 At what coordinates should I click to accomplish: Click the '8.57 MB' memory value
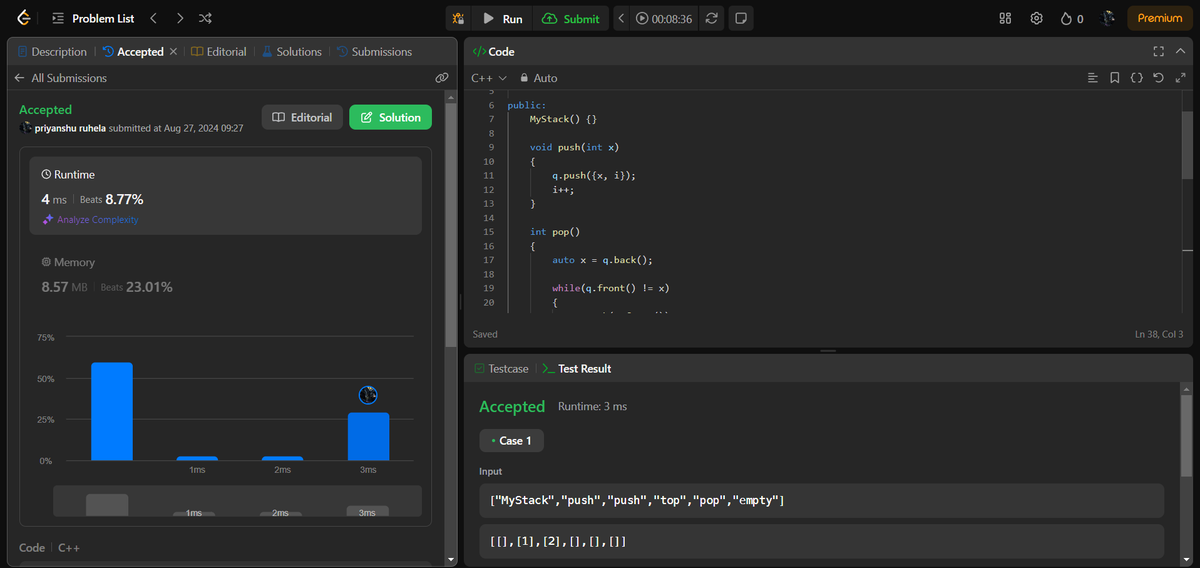[64, 287]
